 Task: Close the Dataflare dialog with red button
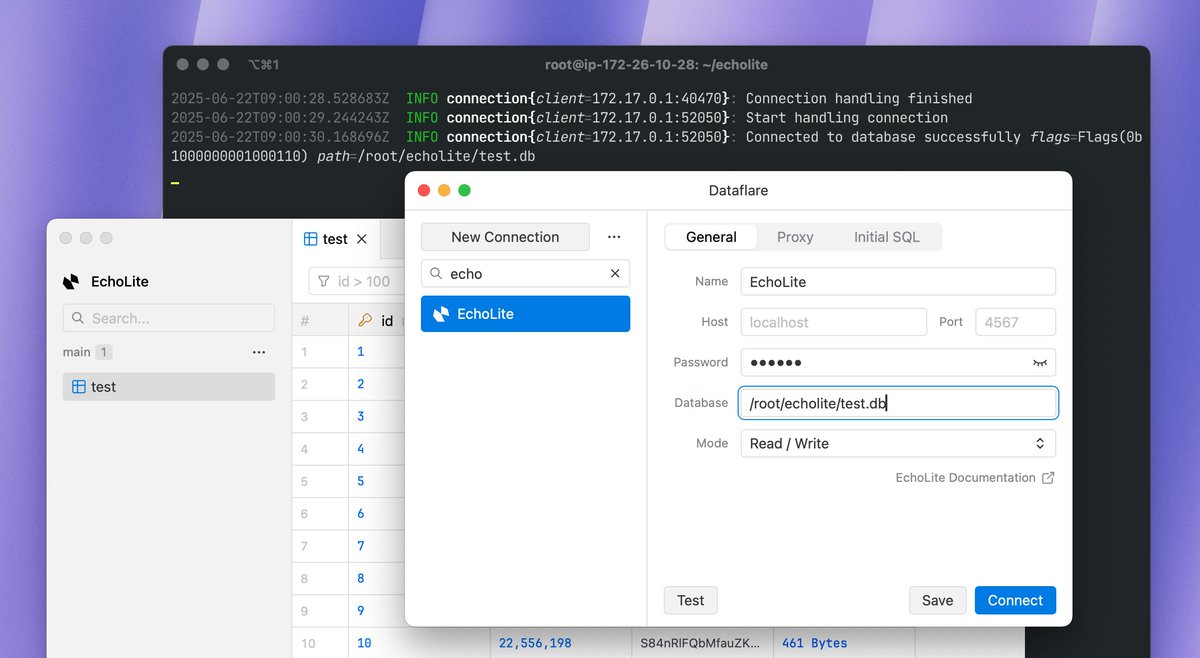(424, 190)
